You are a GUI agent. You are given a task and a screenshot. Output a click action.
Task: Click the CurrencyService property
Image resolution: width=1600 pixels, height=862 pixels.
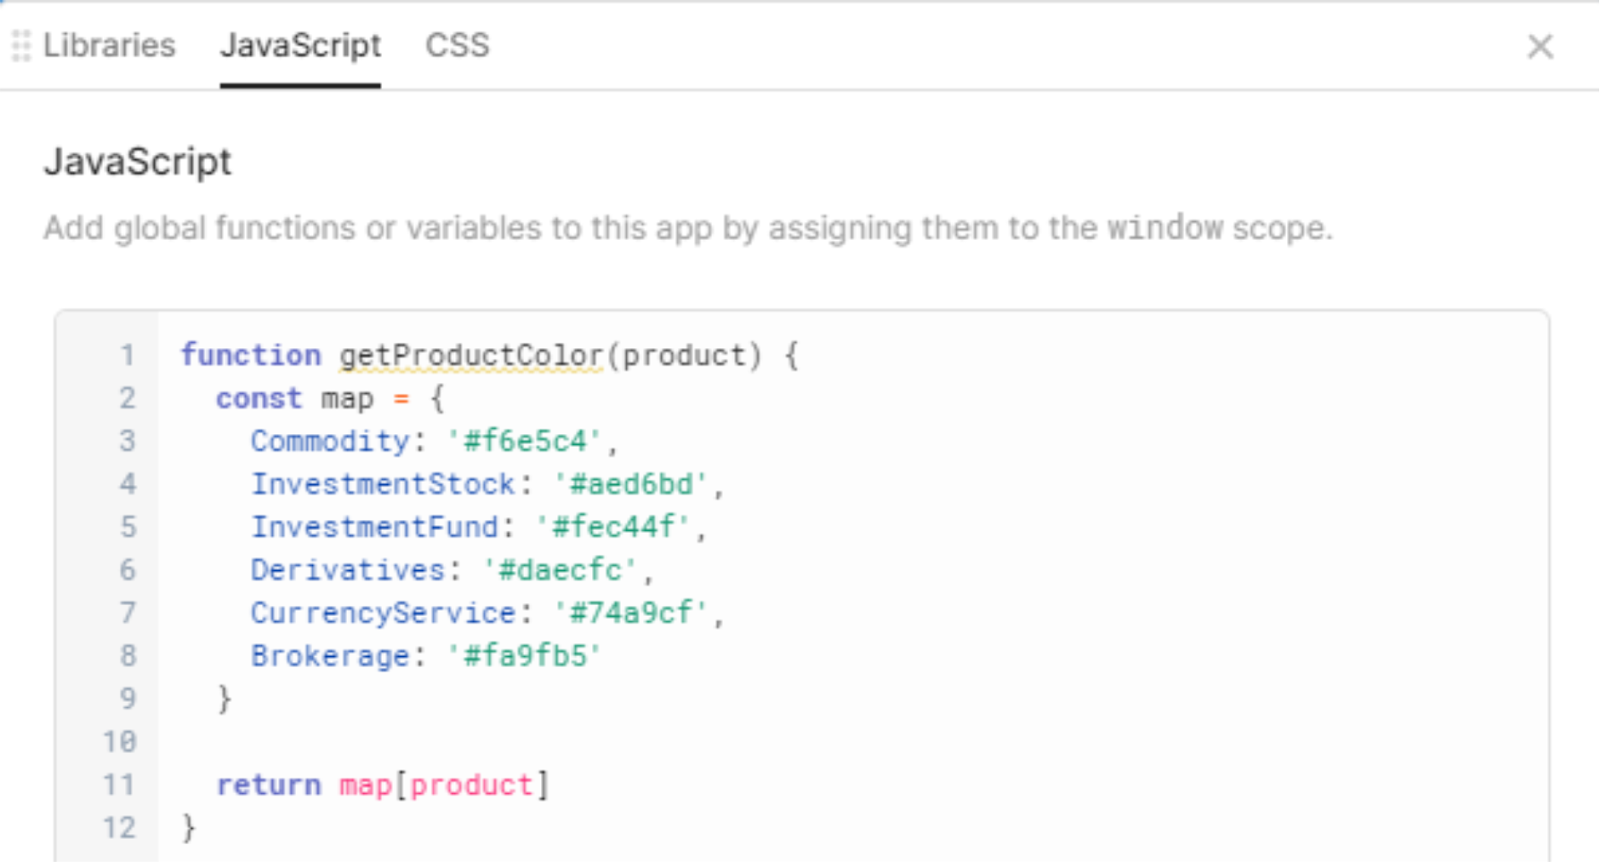(383, 613)
